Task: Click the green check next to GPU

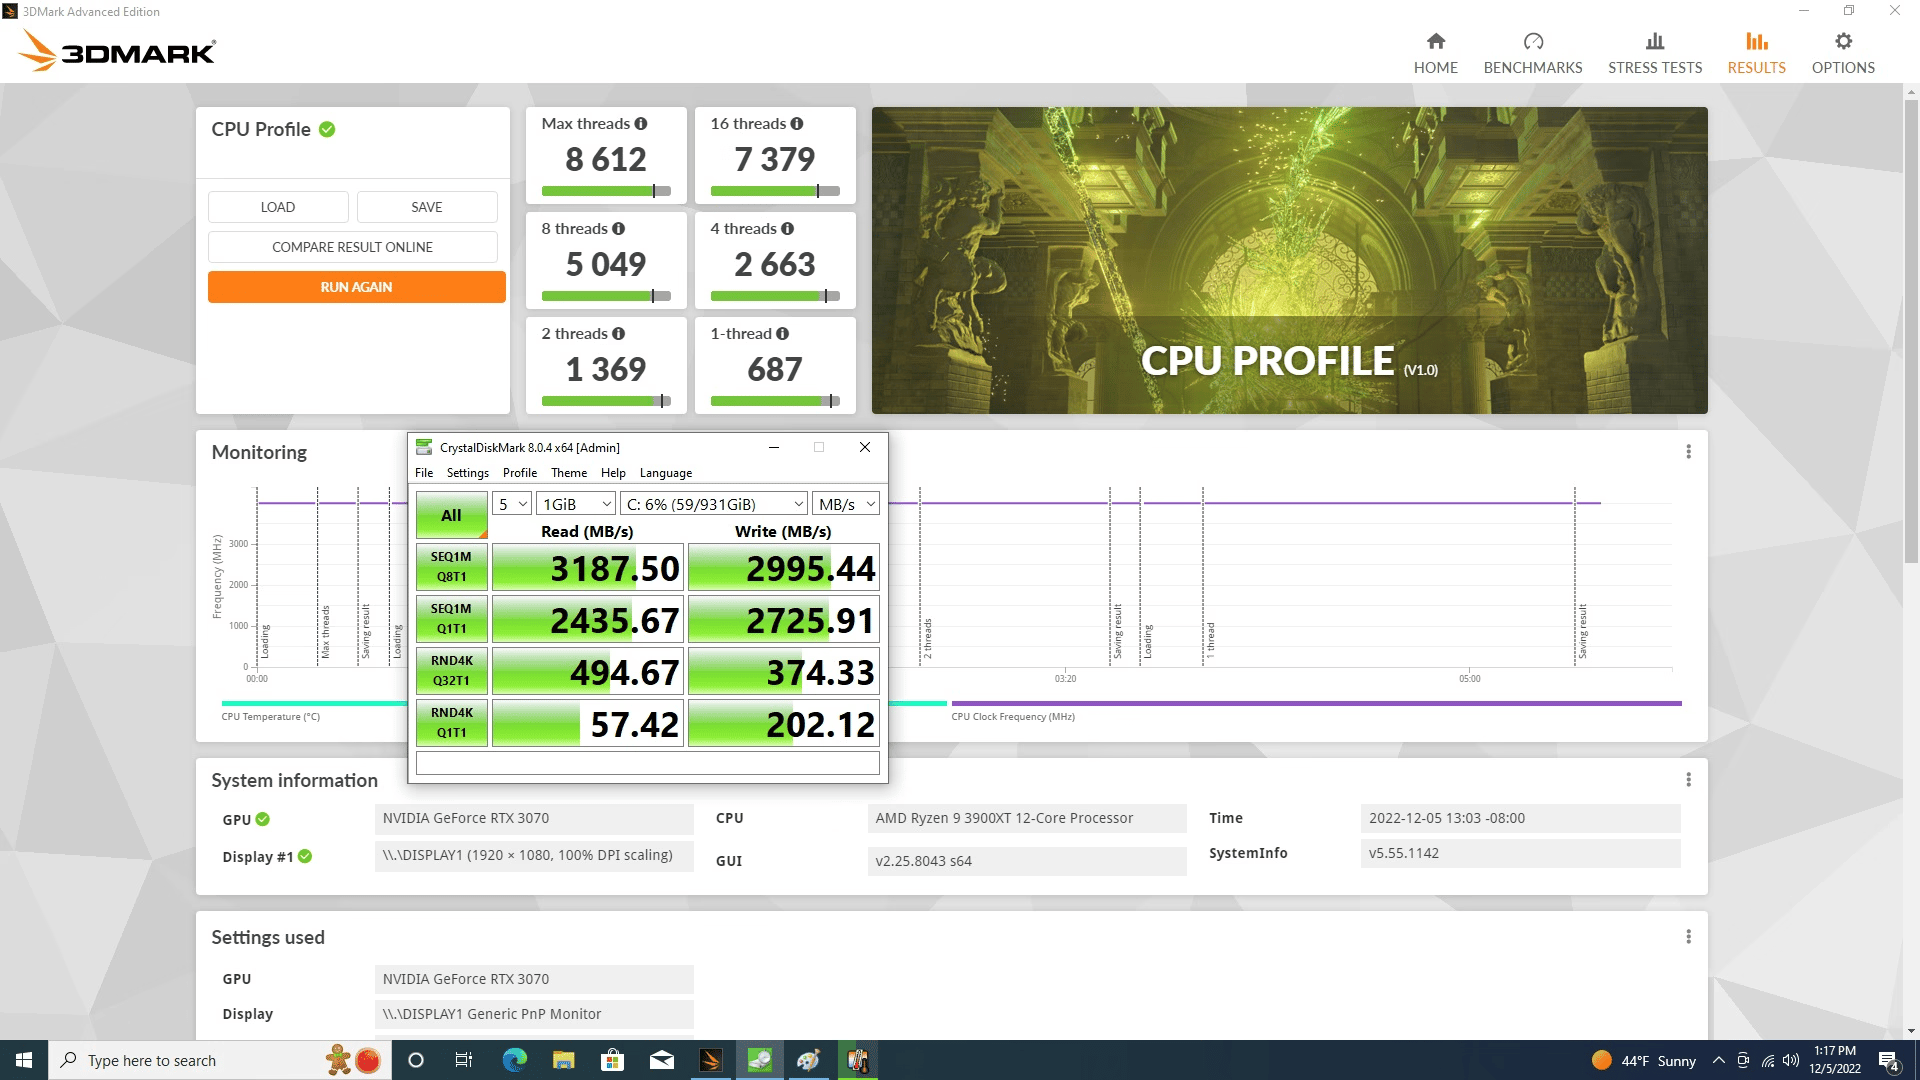Action: point(263,819)
